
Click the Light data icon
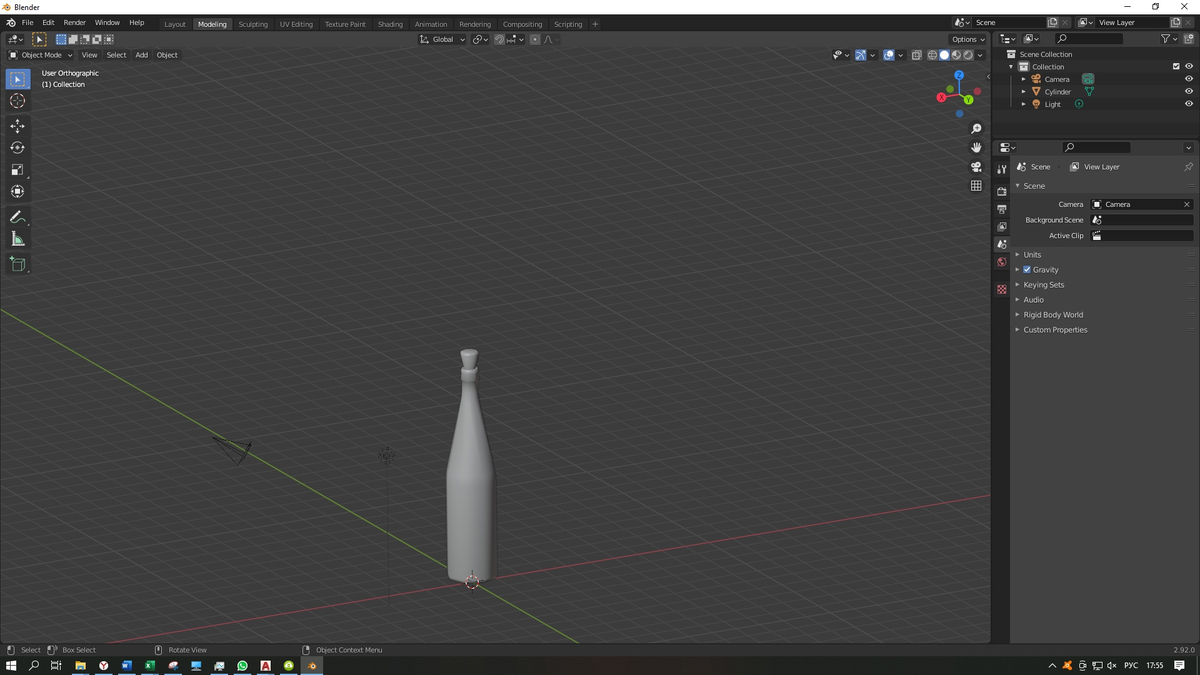[x=1079, y=104]
